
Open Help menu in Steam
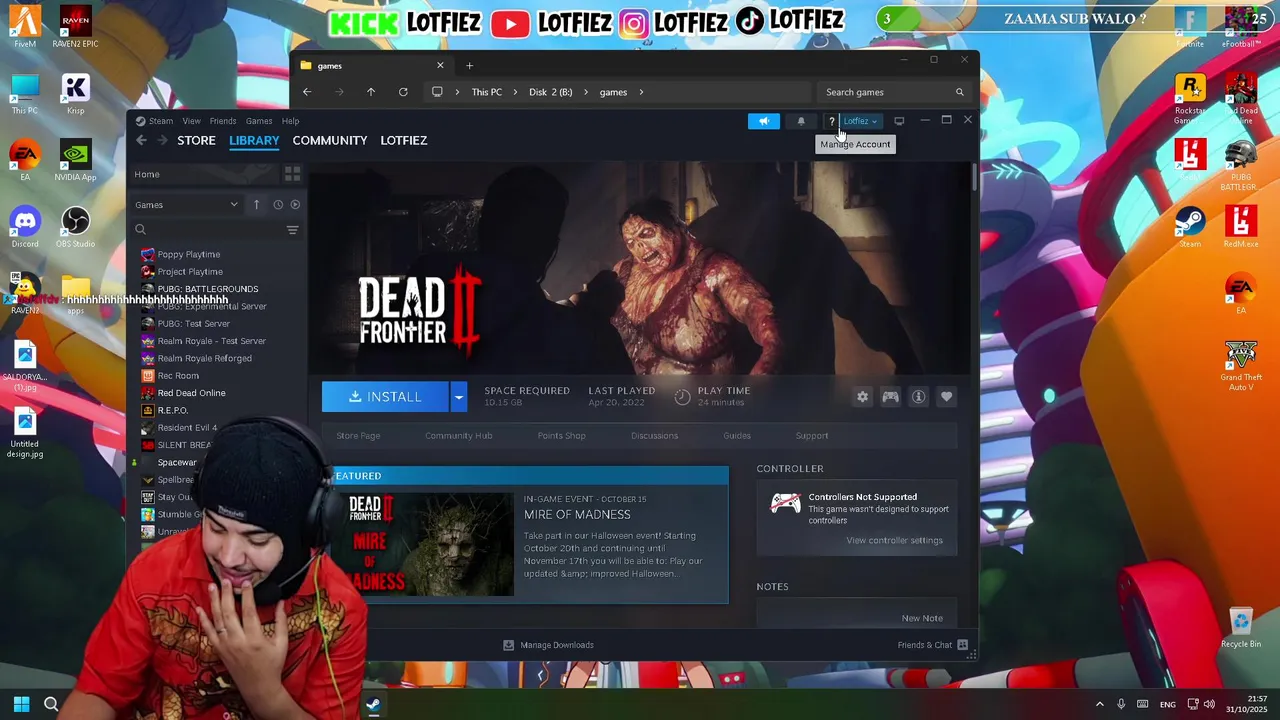(290, 121)
